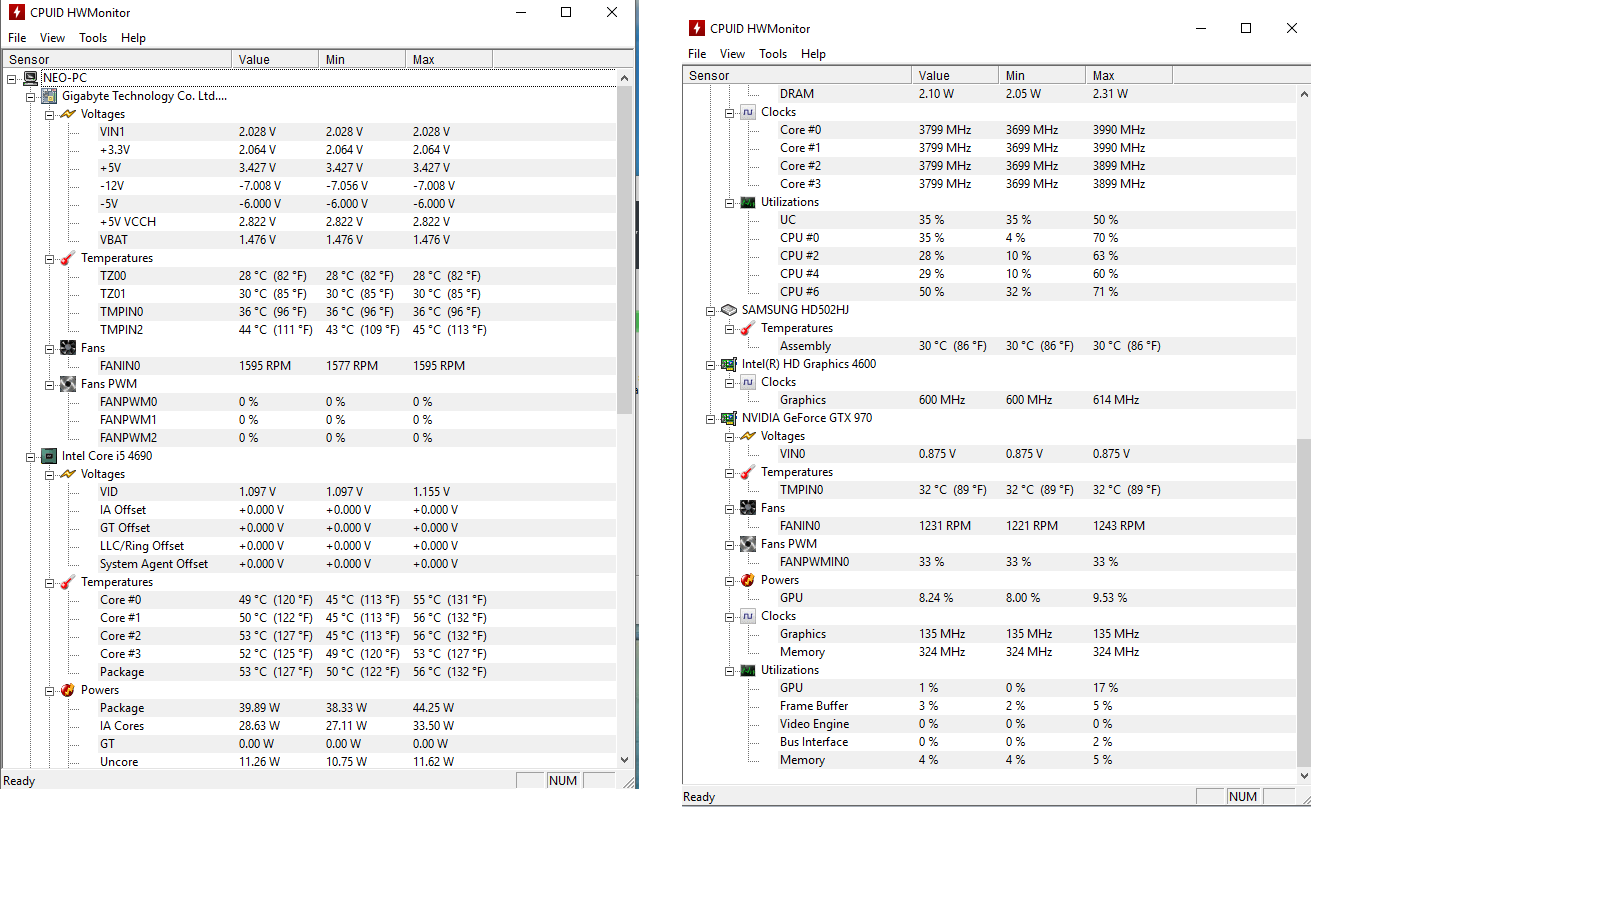Collapse the SAMSUNG HD502HJ node

pyautogui.click(x=711, y=310)
